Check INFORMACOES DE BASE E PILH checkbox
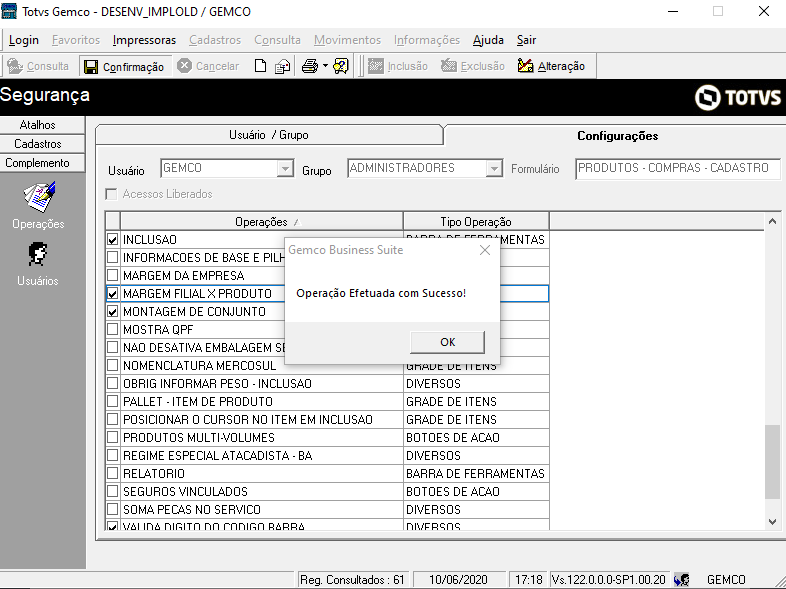Viewport: 786px width, 589px height. coord(113,258)
